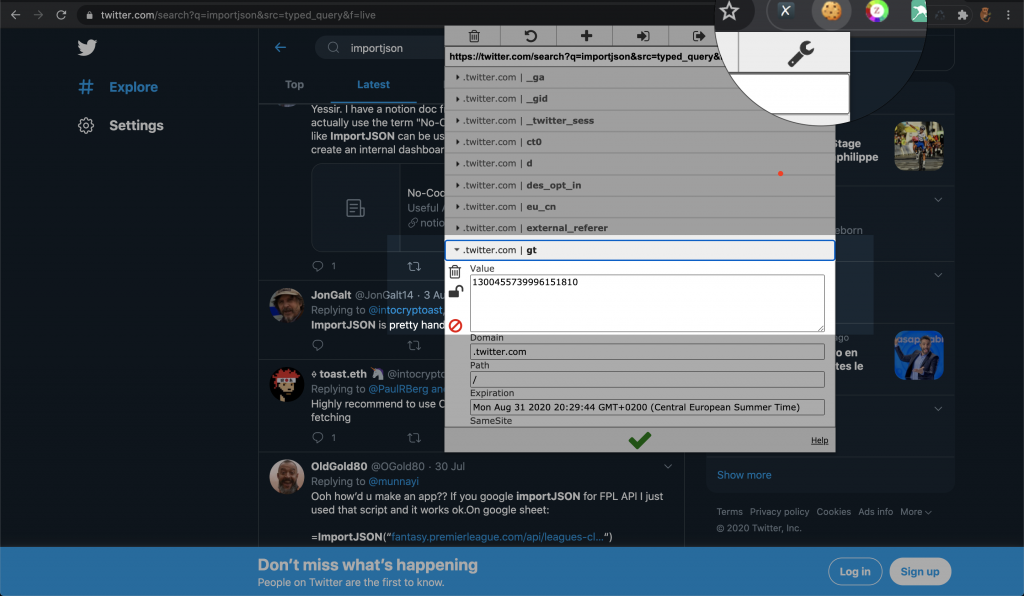This screenshot has width=1024, height=596.
Task: Open the Terms footer link
Action: point(729,512)
